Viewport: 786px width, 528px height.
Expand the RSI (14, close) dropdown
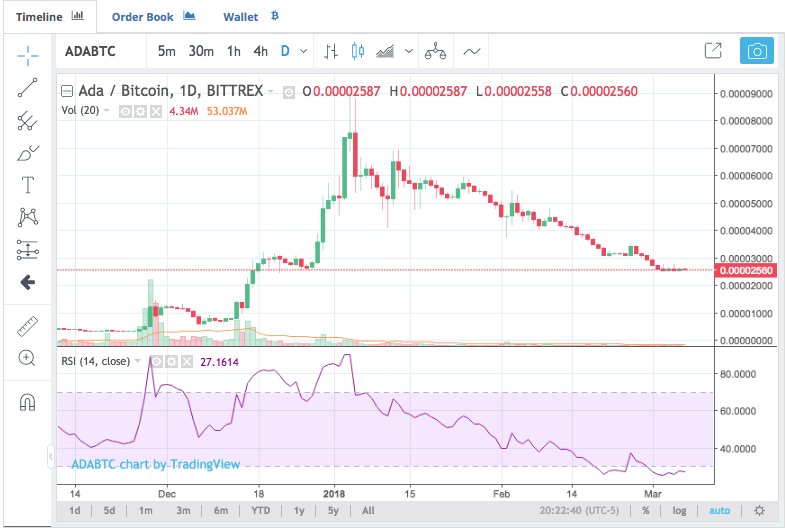tap(137, 361)
